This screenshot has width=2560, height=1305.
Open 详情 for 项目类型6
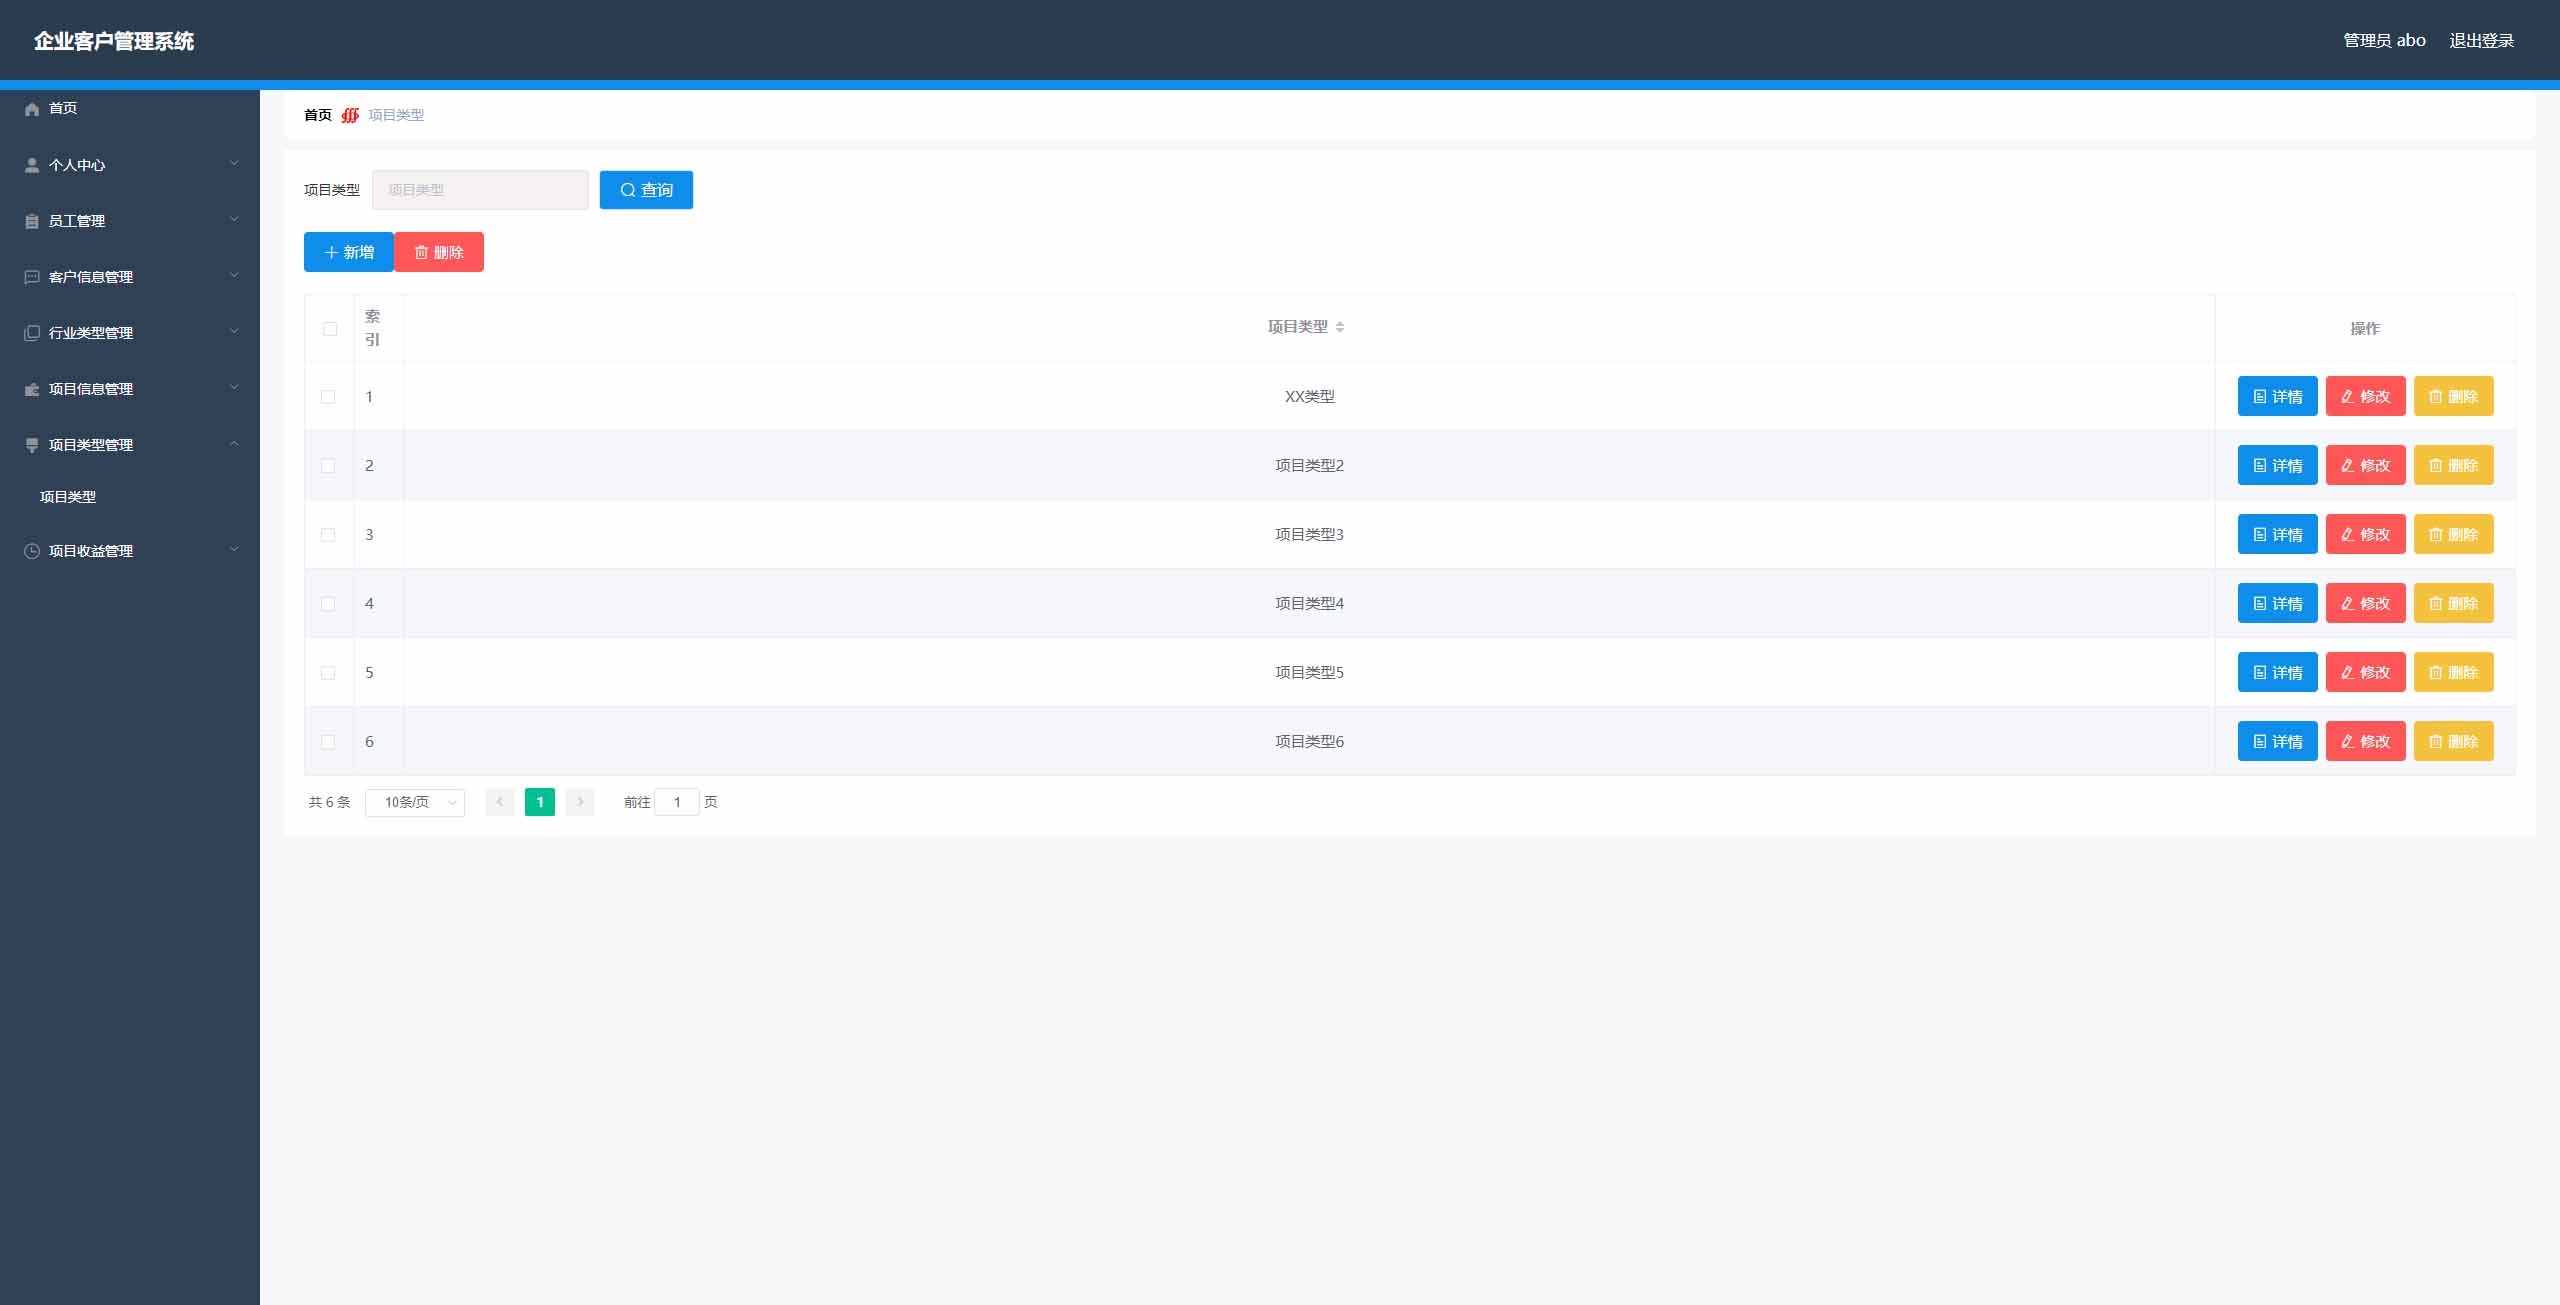(x=2277, y=741)
